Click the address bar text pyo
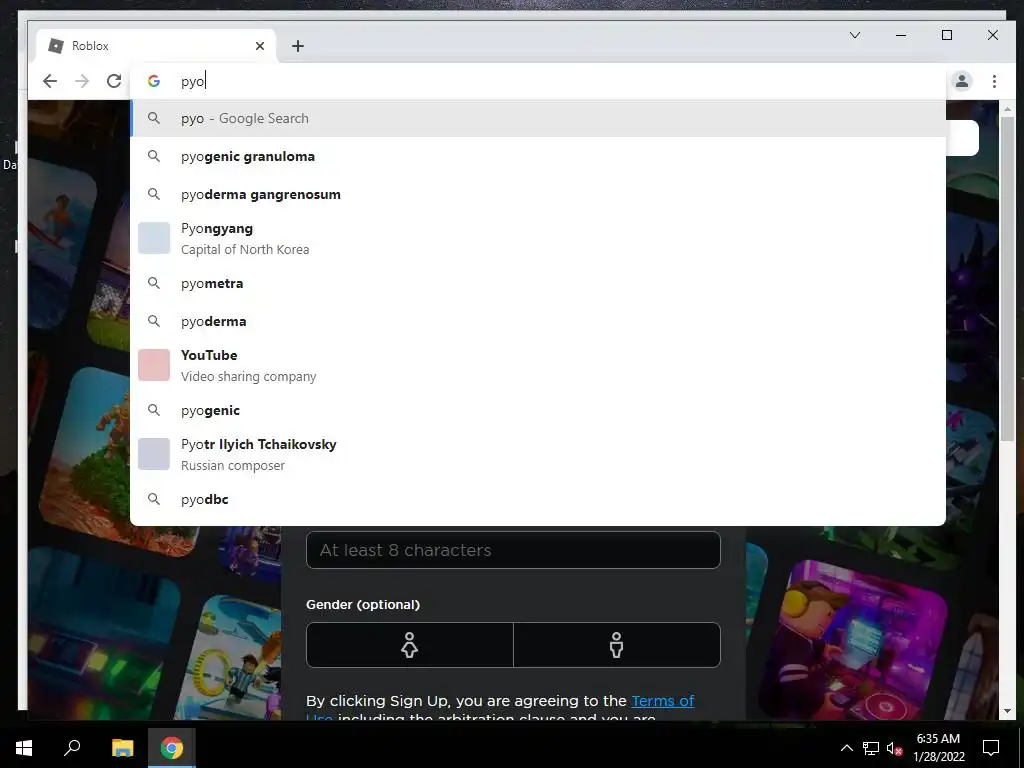Viewport: 1024px width, 768px height. coord(193,81)
